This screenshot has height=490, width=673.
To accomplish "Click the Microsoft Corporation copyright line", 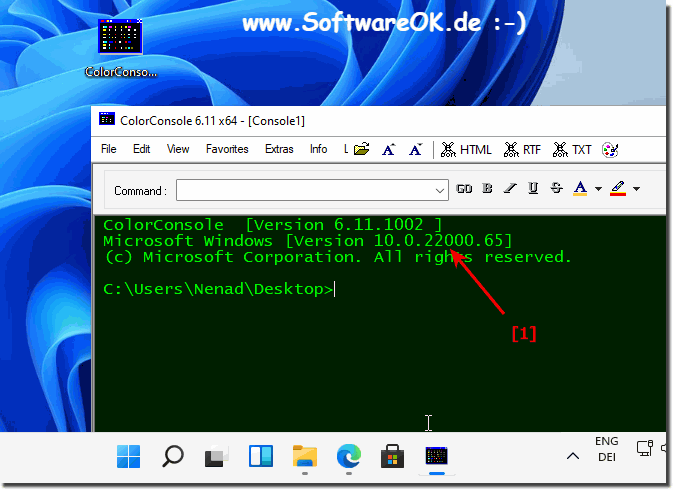I will (338, 257).
